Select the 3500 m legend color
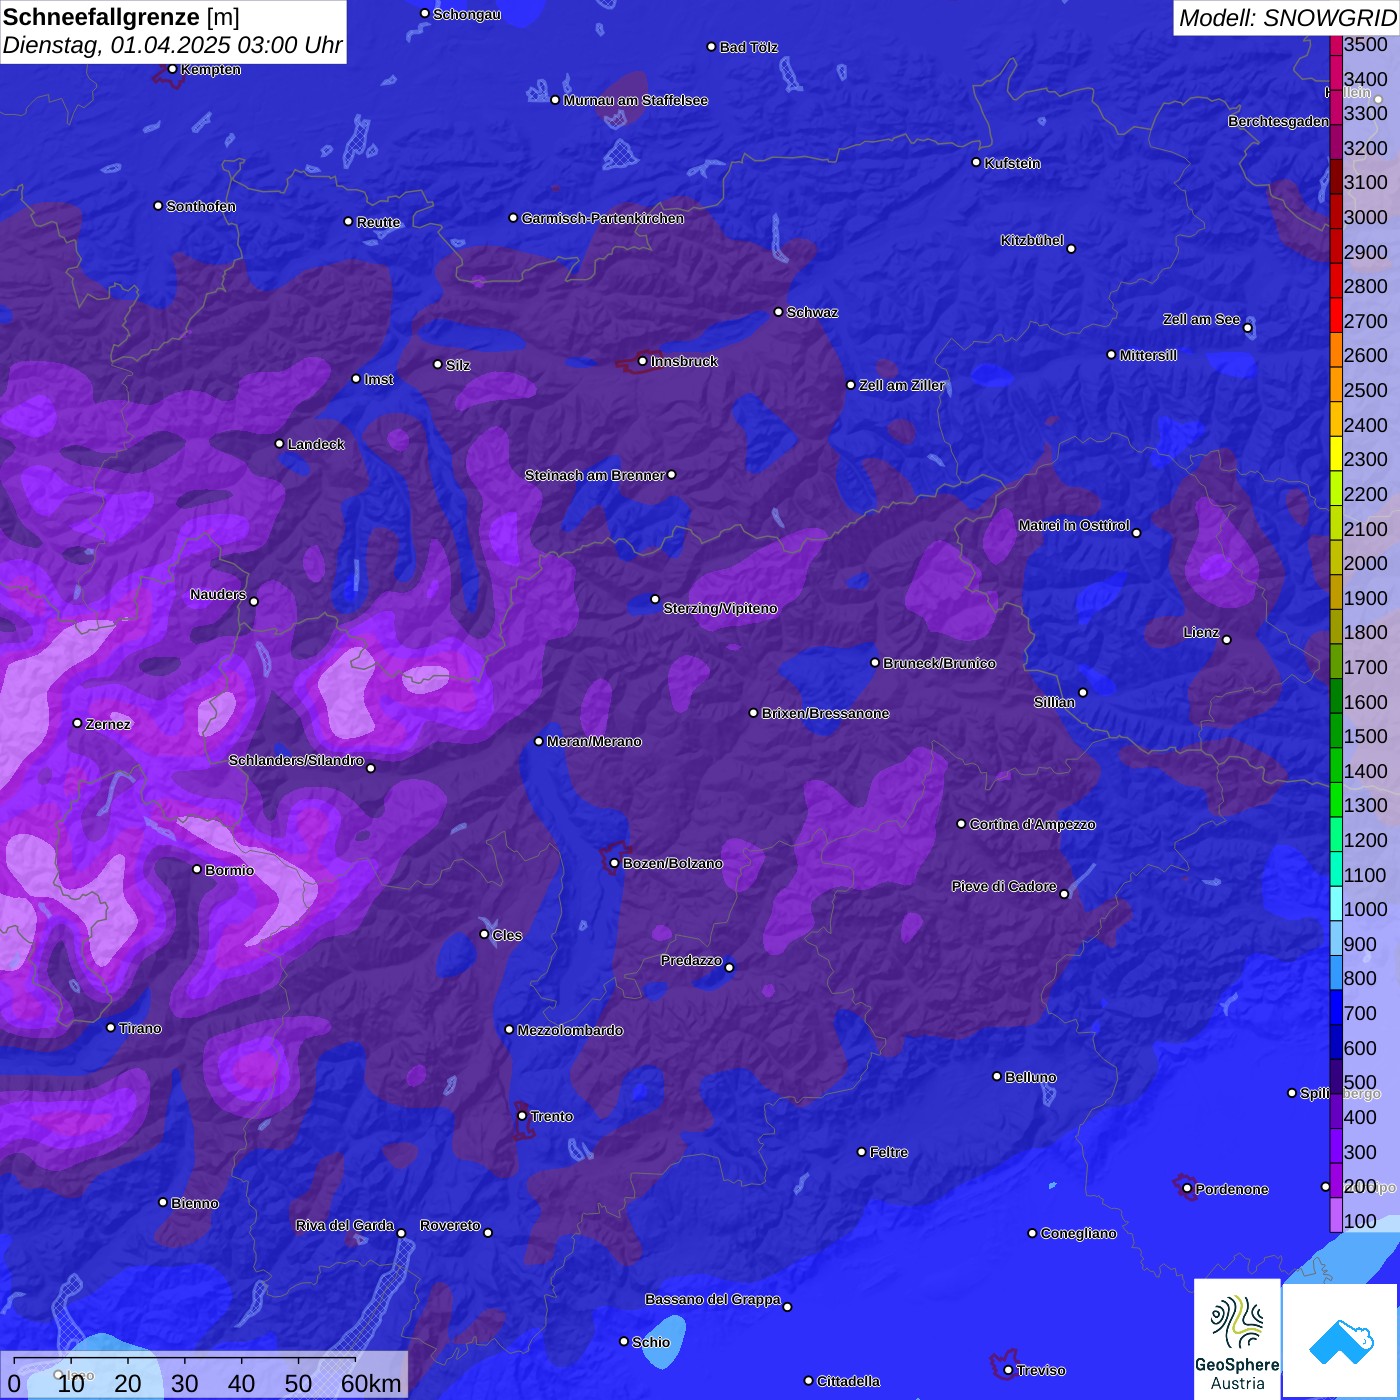 point(1335,44)
